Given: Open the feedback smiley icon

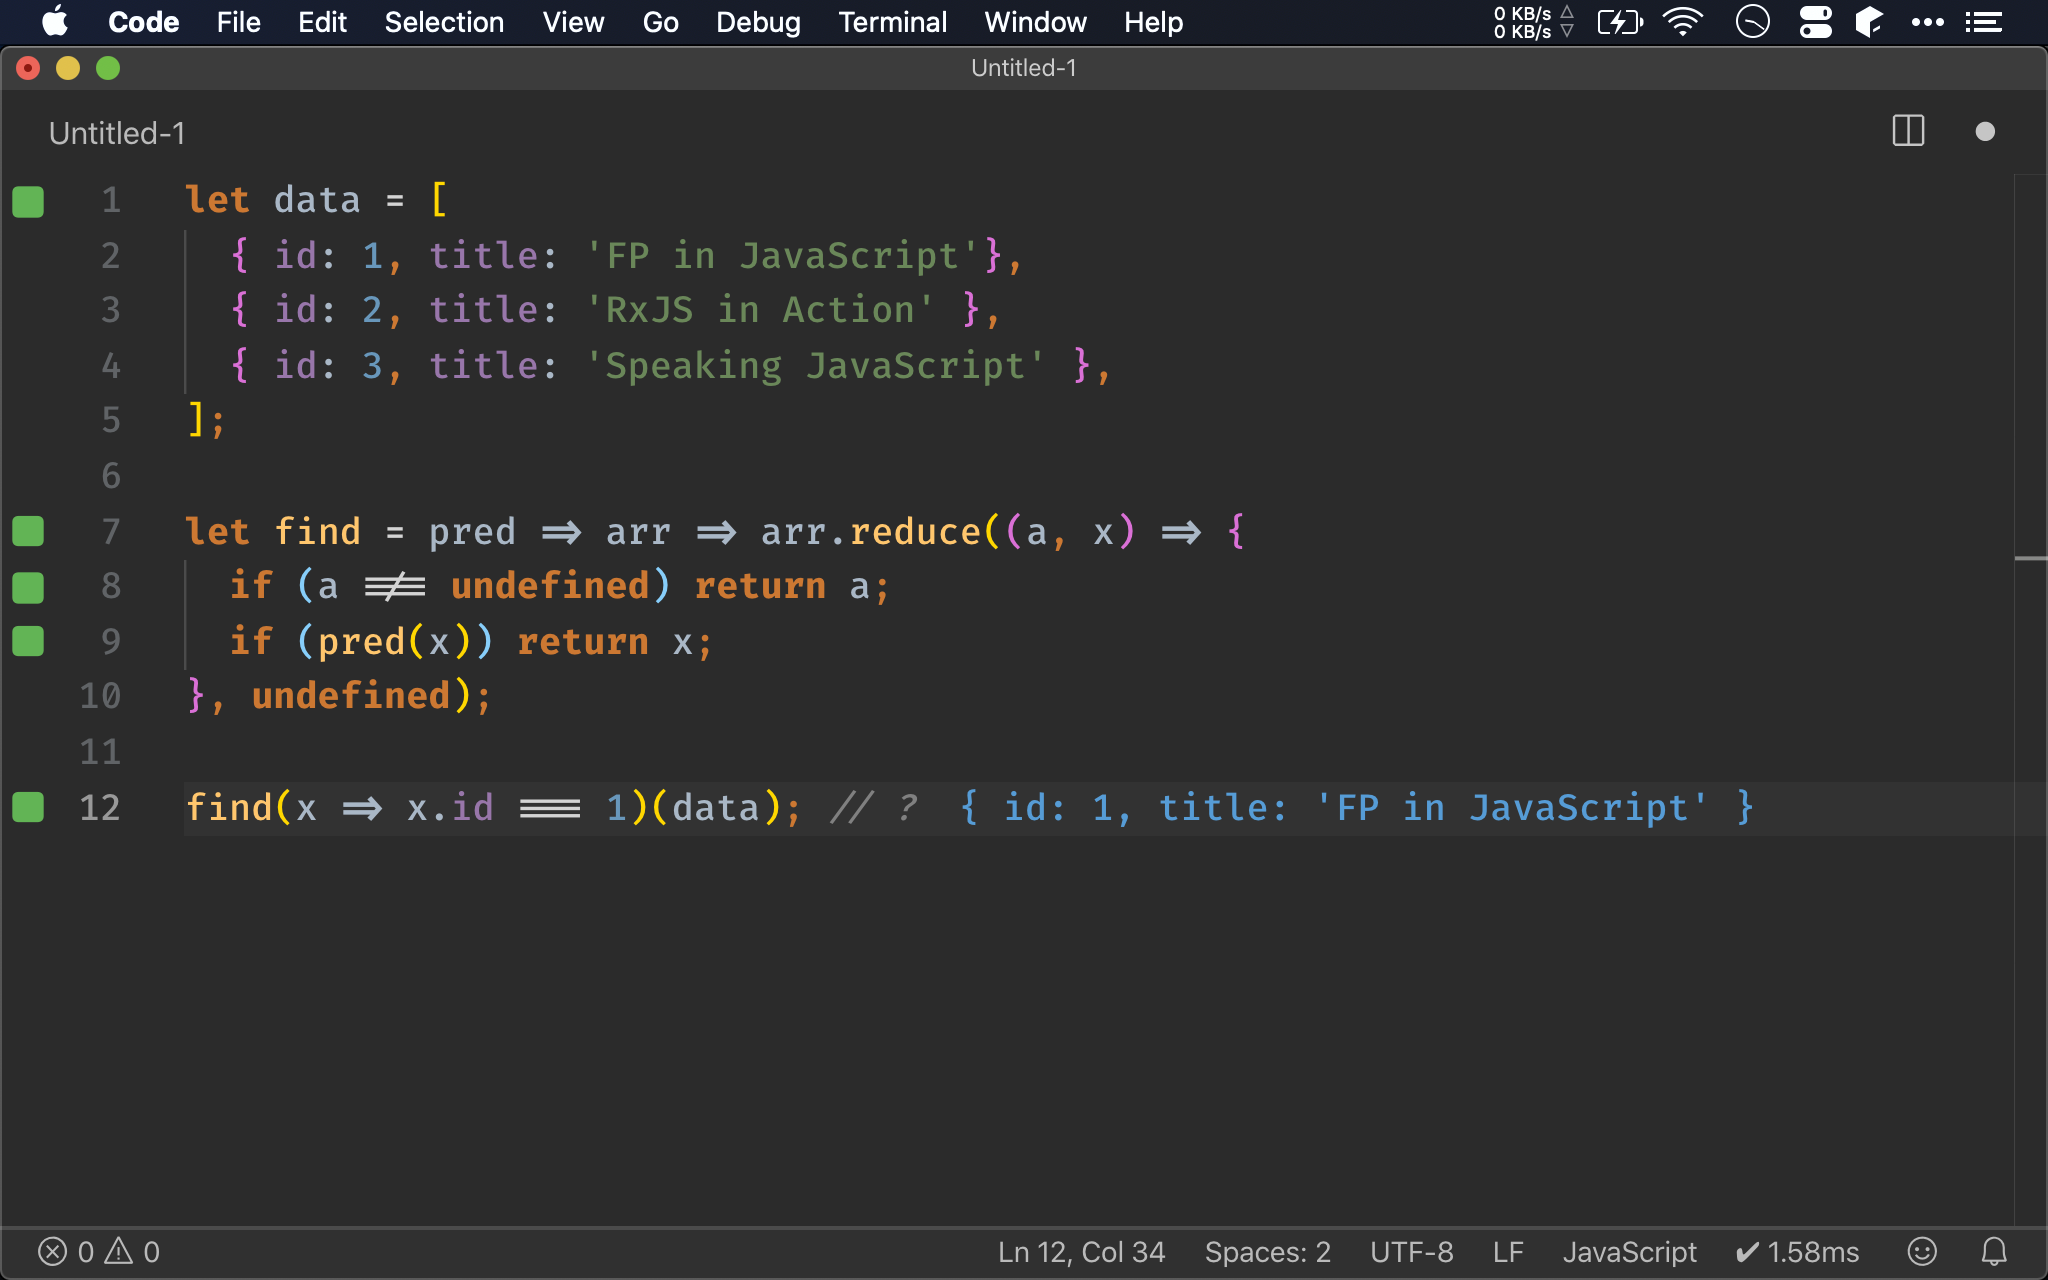Looking at the screenshot, I should (x=1922, y=1252).
